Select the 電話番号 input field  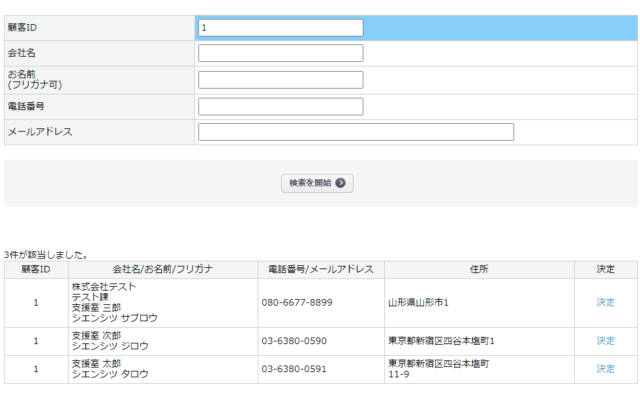(280, 106)
